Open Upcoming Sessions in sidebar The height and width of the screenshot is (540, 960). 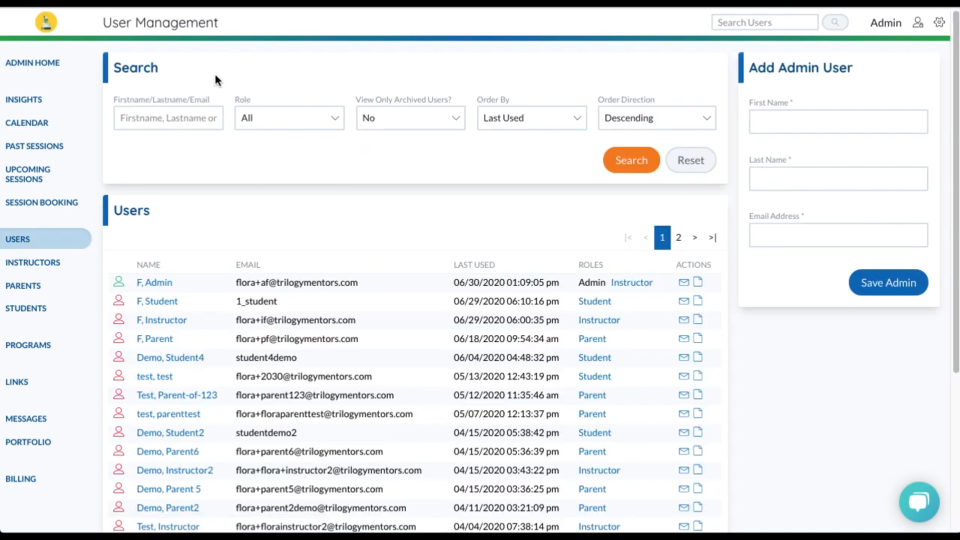pyautogui.click(x=28, y=174)
